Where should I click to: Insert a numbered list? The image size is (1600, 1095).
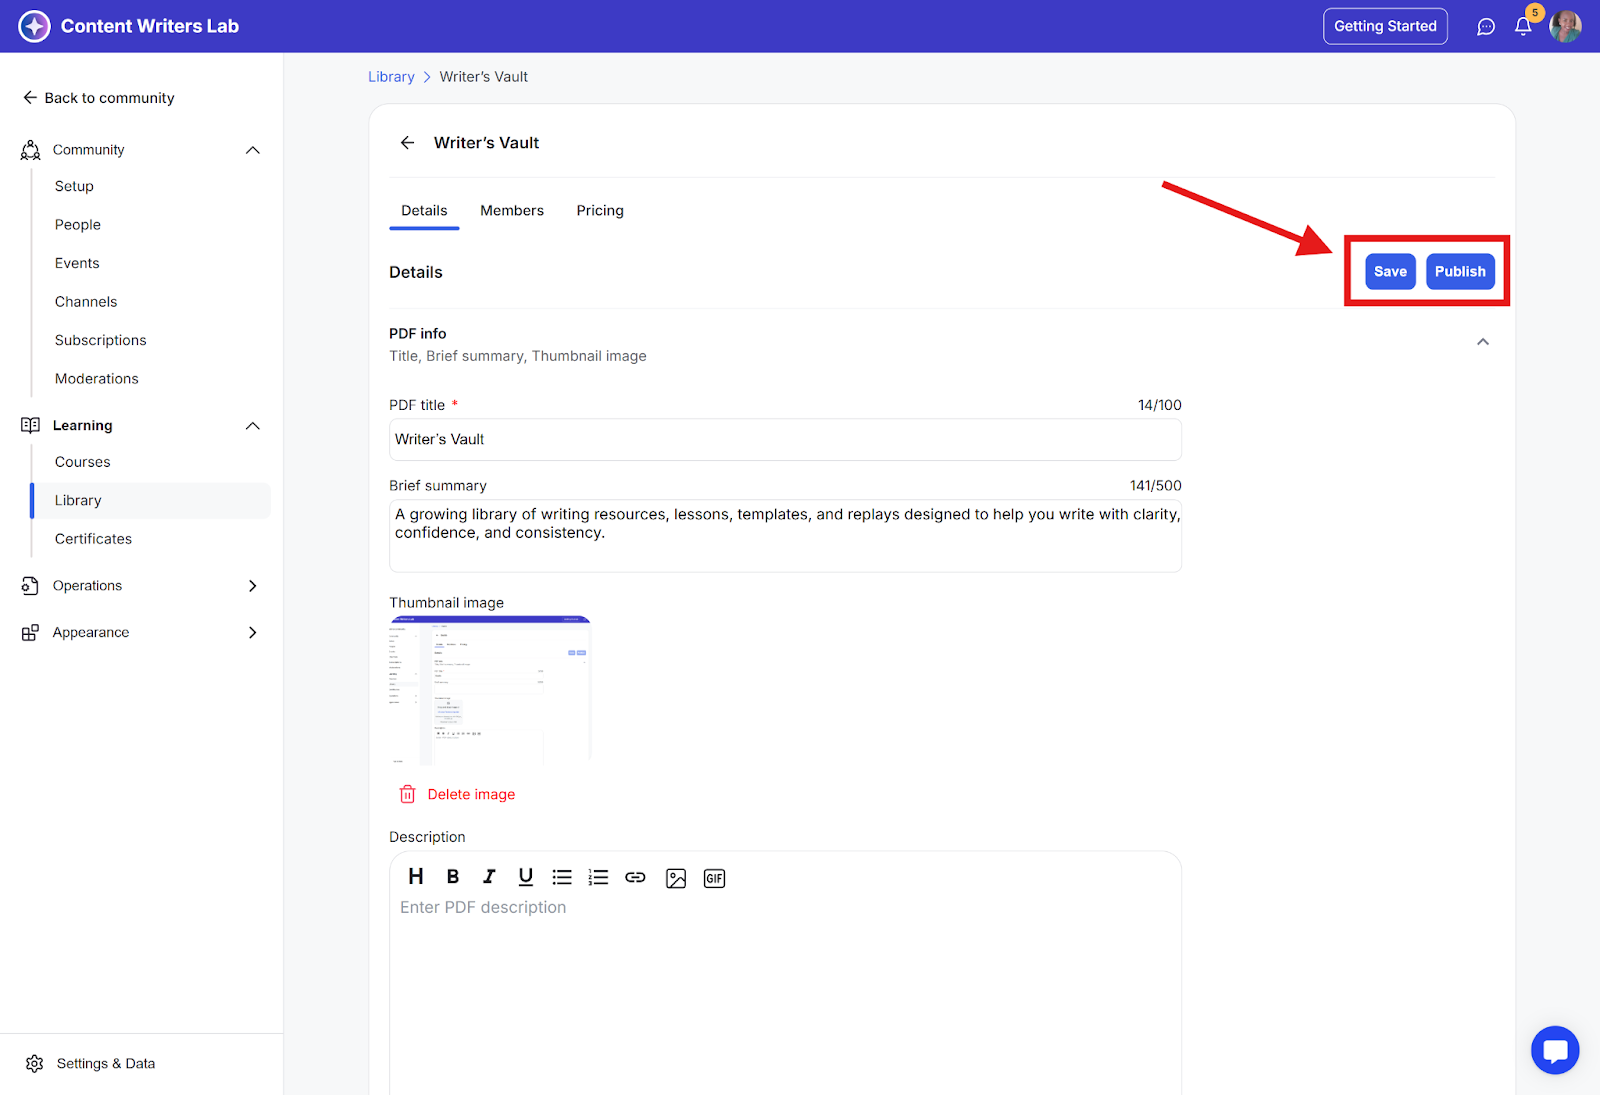pos(598,877)
